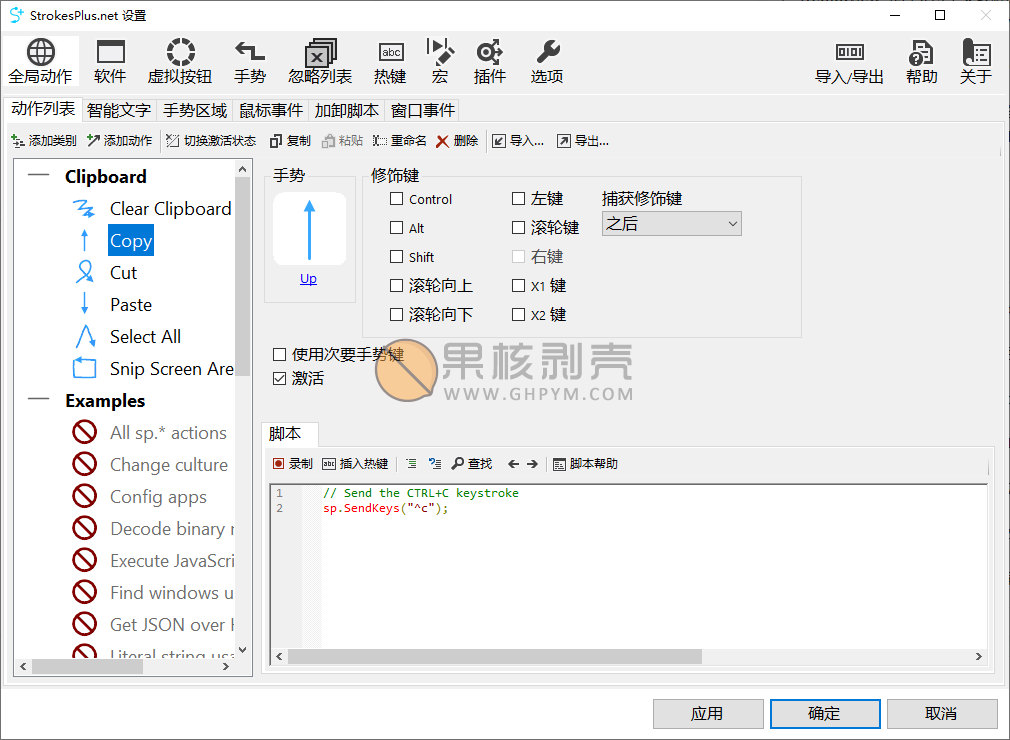
Task: Click 导入... import toolbar button
Action: pos(518,140)
